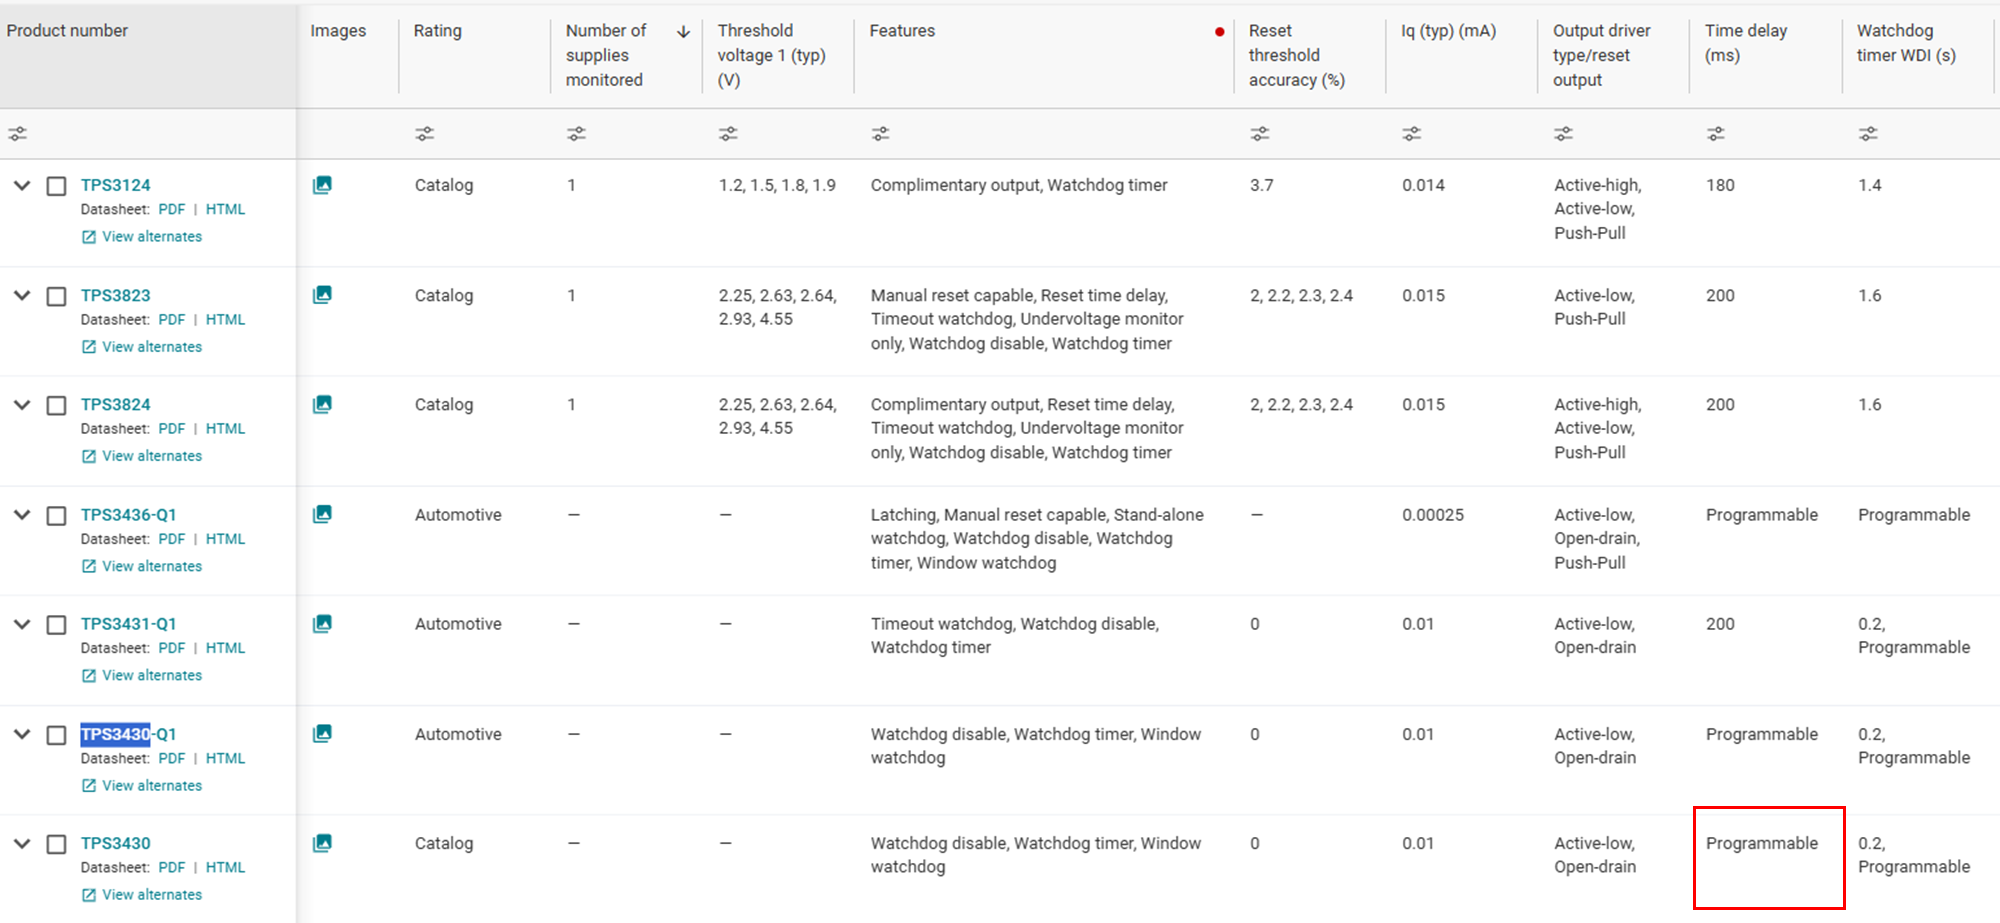This screenshot has width=2000, height=923.
Task: Open image gallery icon for TPS3436-Q1
Action: tap(322, 514)
